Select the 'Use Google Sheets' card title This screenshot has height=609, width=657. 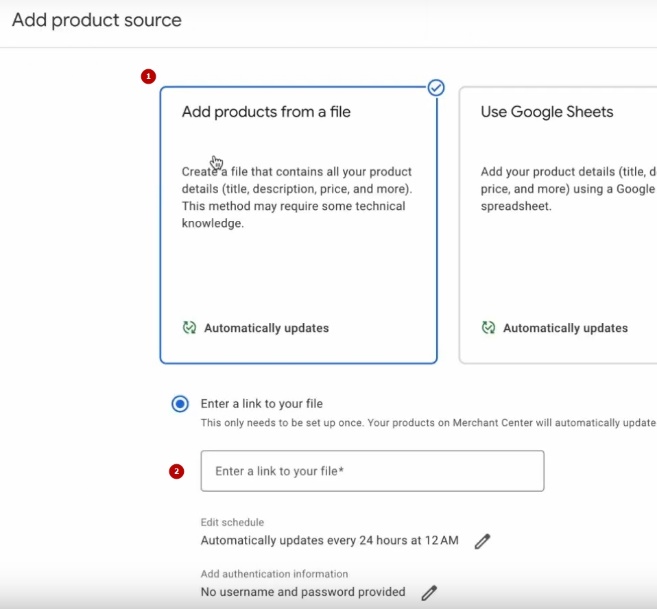click(x=547, y=112)
